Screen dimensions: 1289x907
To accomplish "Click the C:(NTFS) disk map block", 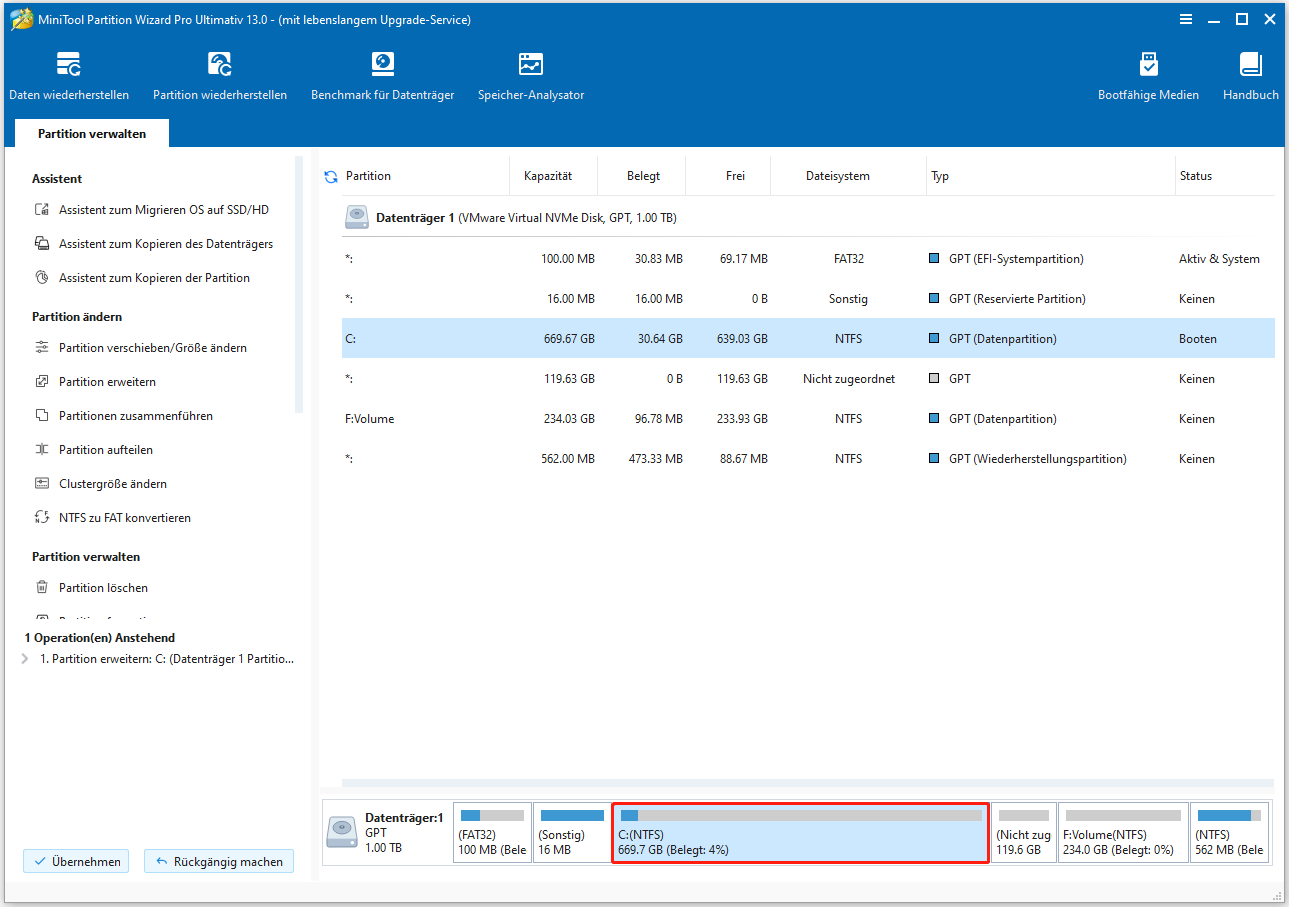I will 799,833.
